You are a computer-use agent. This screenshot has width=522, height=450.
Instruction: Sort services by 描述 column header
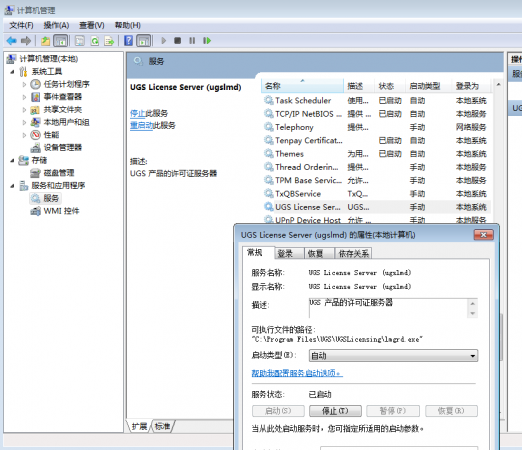359,86
